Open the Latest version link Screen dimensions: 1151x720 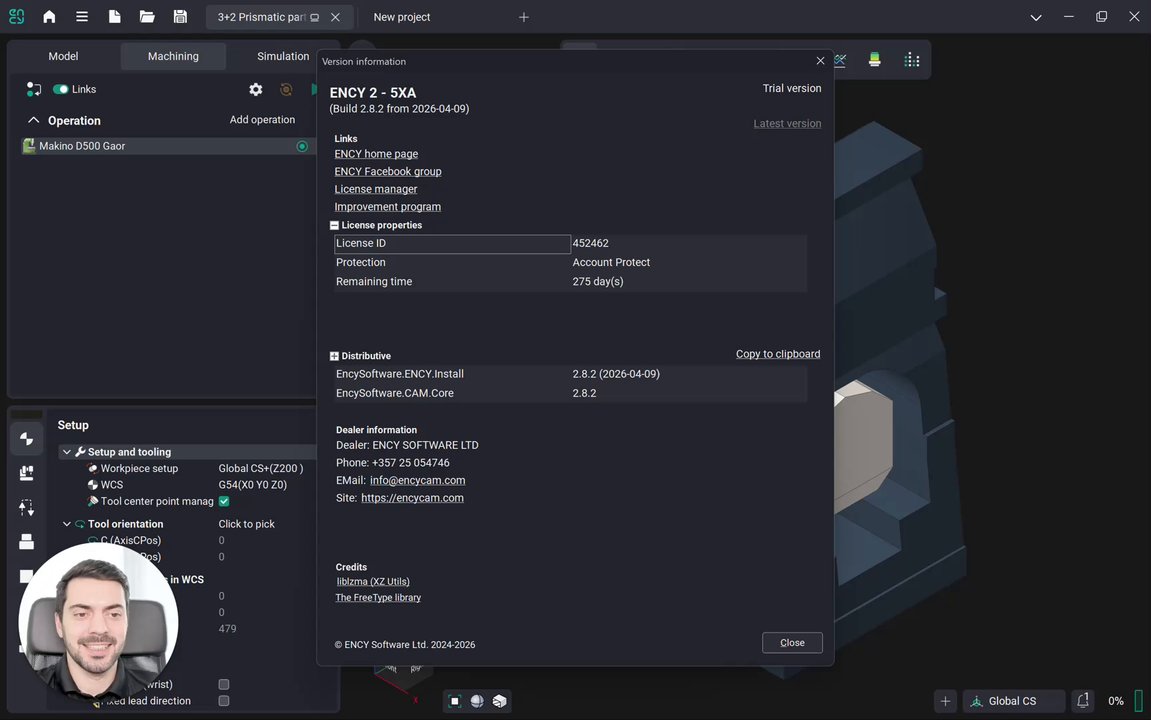[787, 123]
